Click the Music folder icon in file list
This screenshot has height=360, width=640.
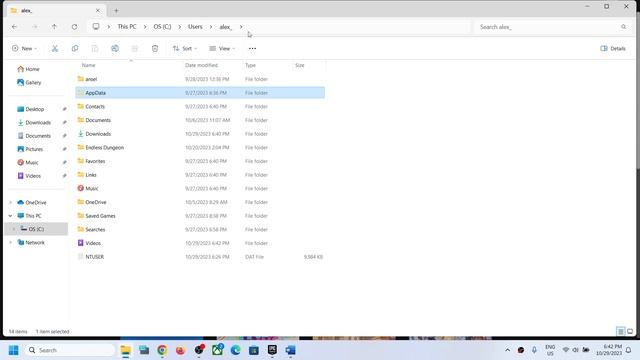point(80,188)
